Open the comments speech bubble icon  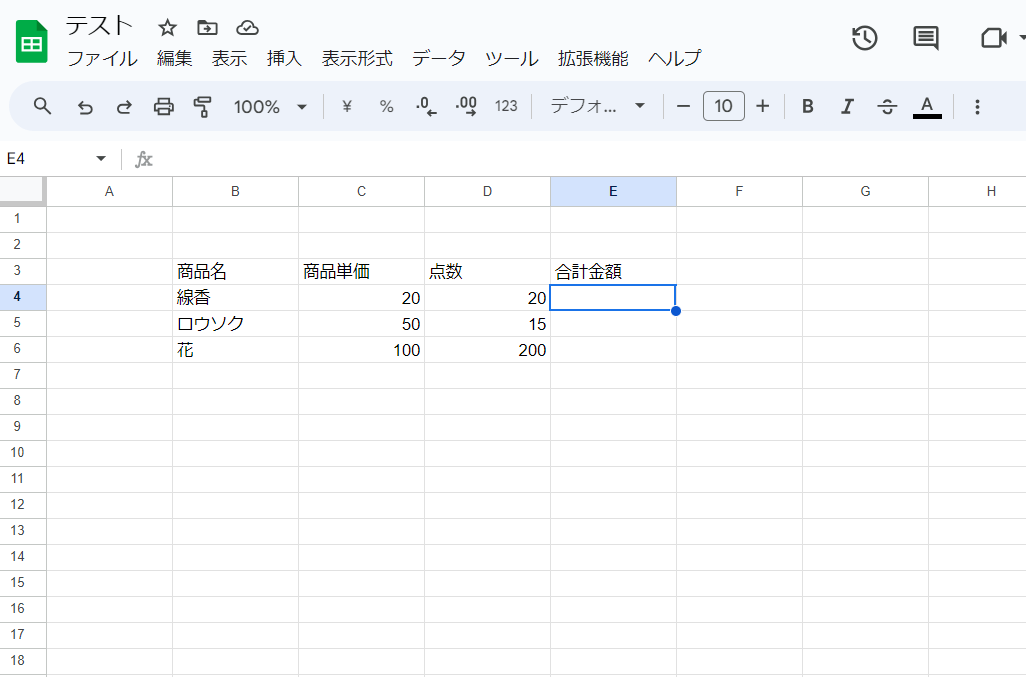click(926, 38)
